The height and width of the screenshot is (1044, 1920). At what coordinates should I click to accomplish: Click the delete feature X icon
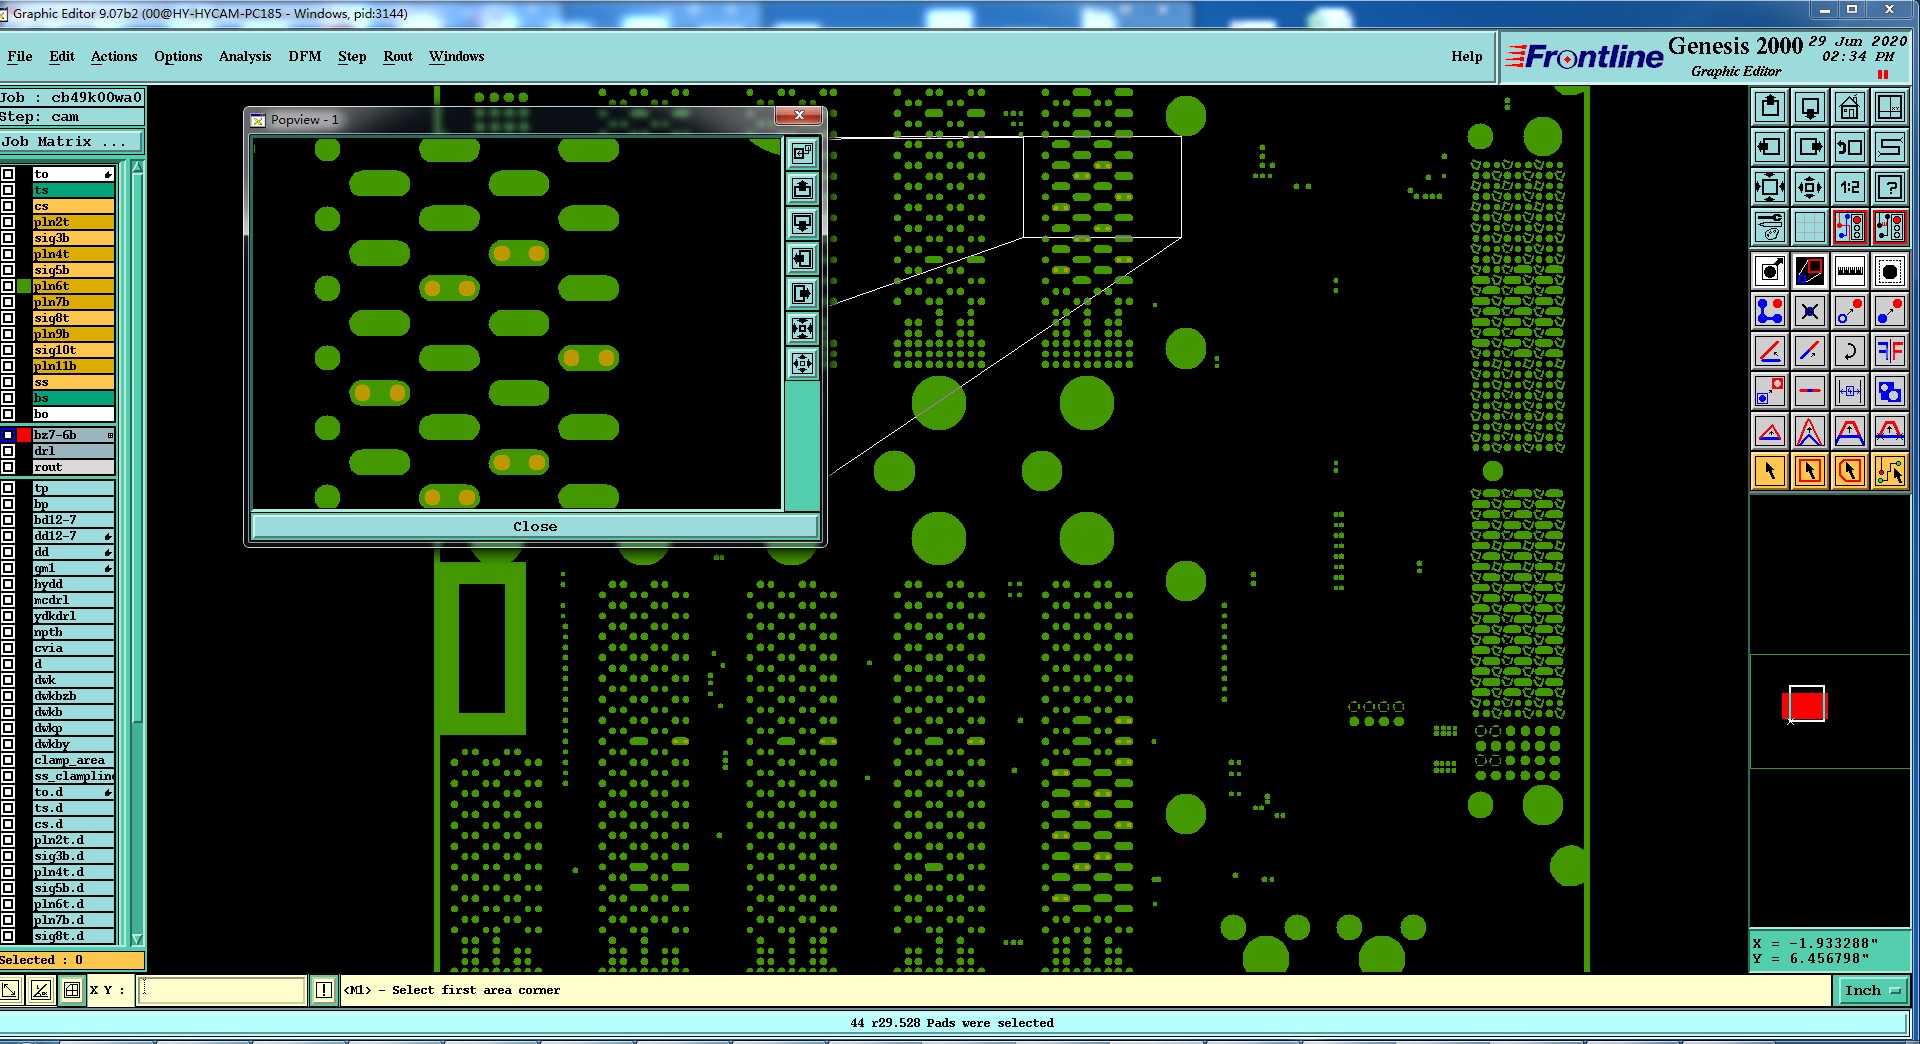pos(1810,311)
